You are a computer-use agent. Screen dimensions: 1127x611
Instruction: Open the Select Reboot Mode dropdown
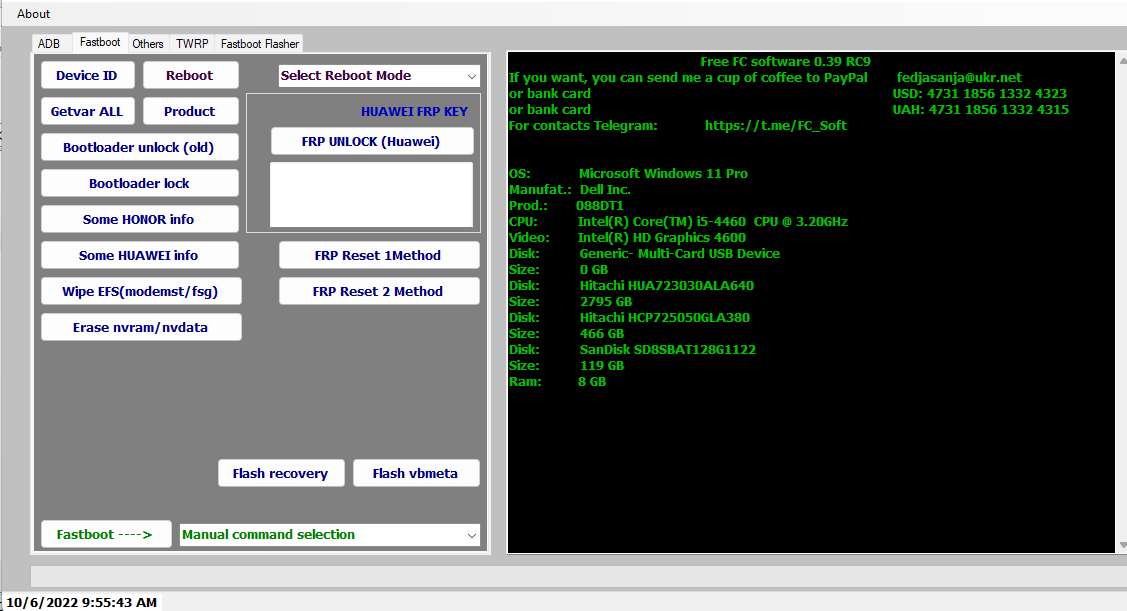coord(379,75)
